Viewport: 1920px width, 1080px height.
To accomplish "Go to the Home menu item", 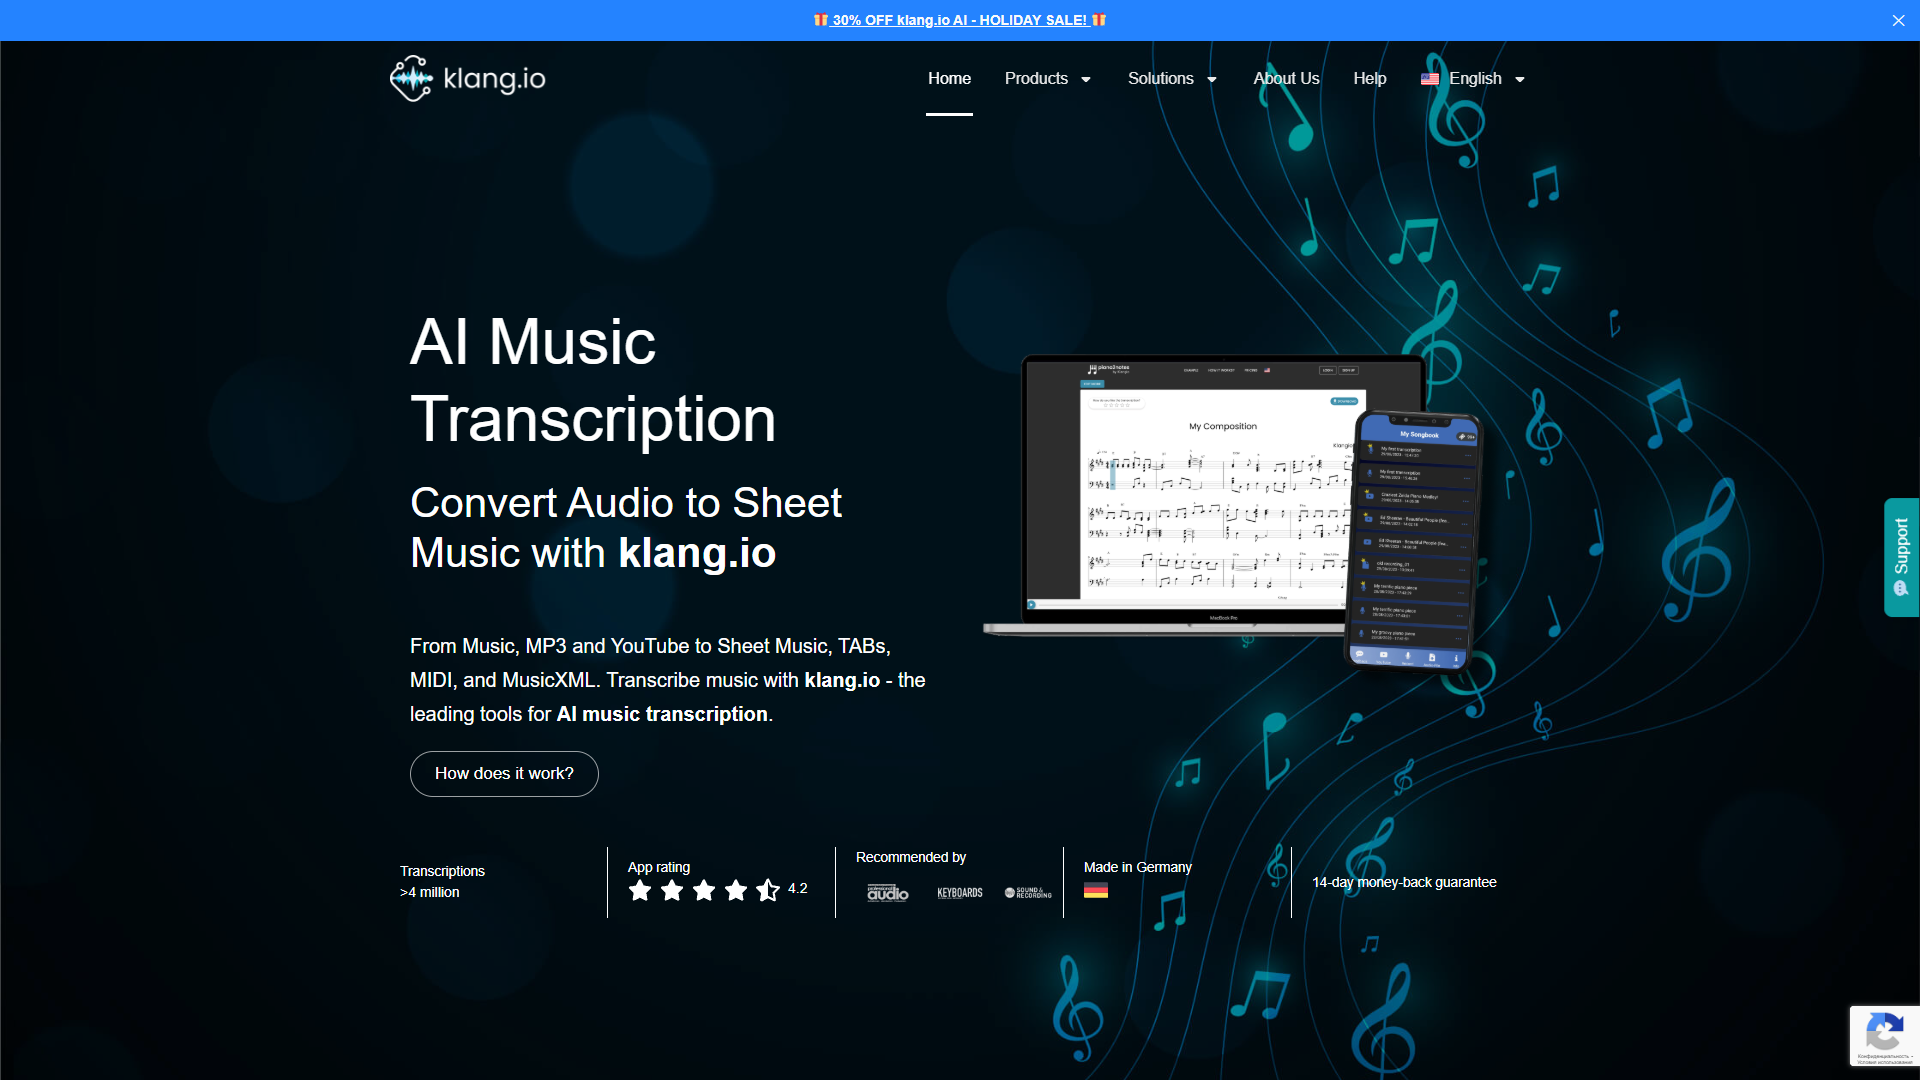I will 949,78.
